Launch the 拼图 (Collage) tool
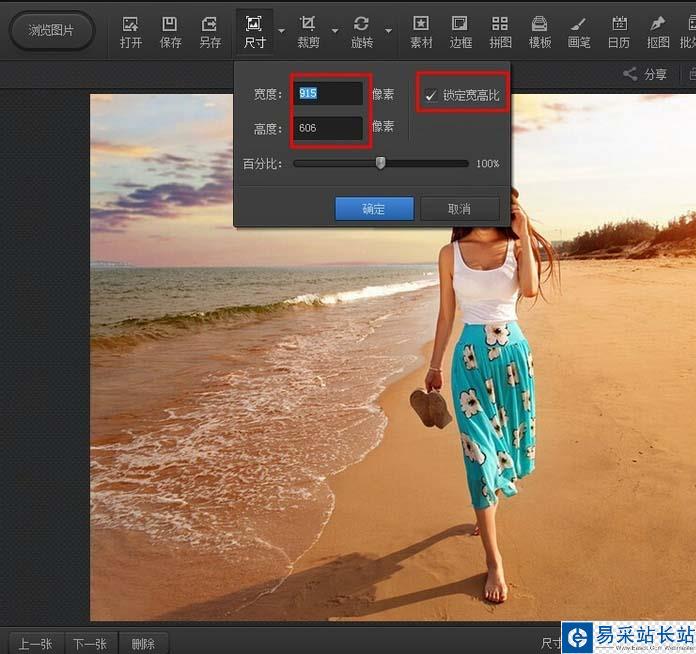696x654 pixels. 500,31
